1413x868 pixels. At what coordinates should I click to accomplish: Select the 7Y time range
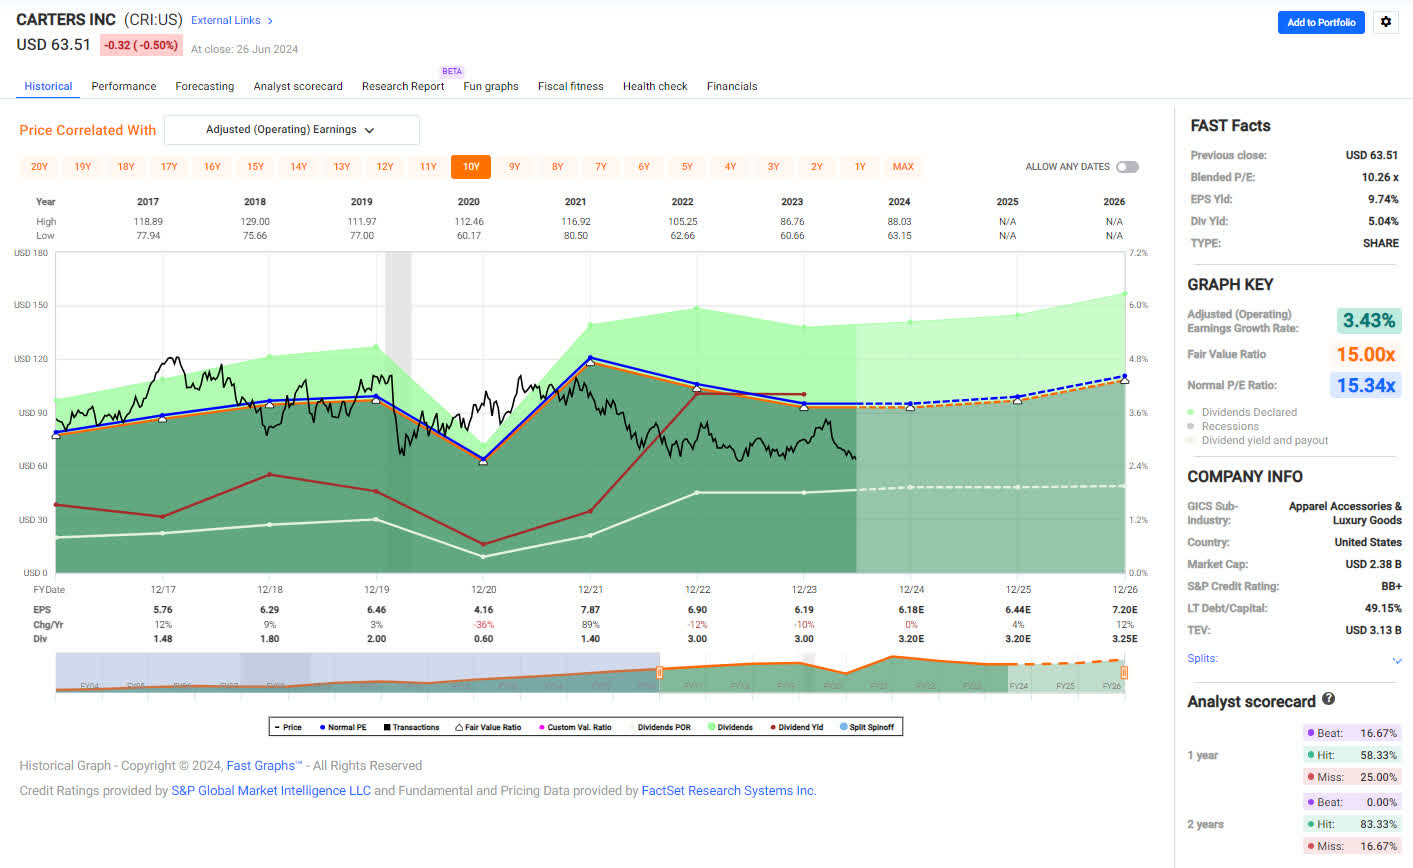click(601, 167)
